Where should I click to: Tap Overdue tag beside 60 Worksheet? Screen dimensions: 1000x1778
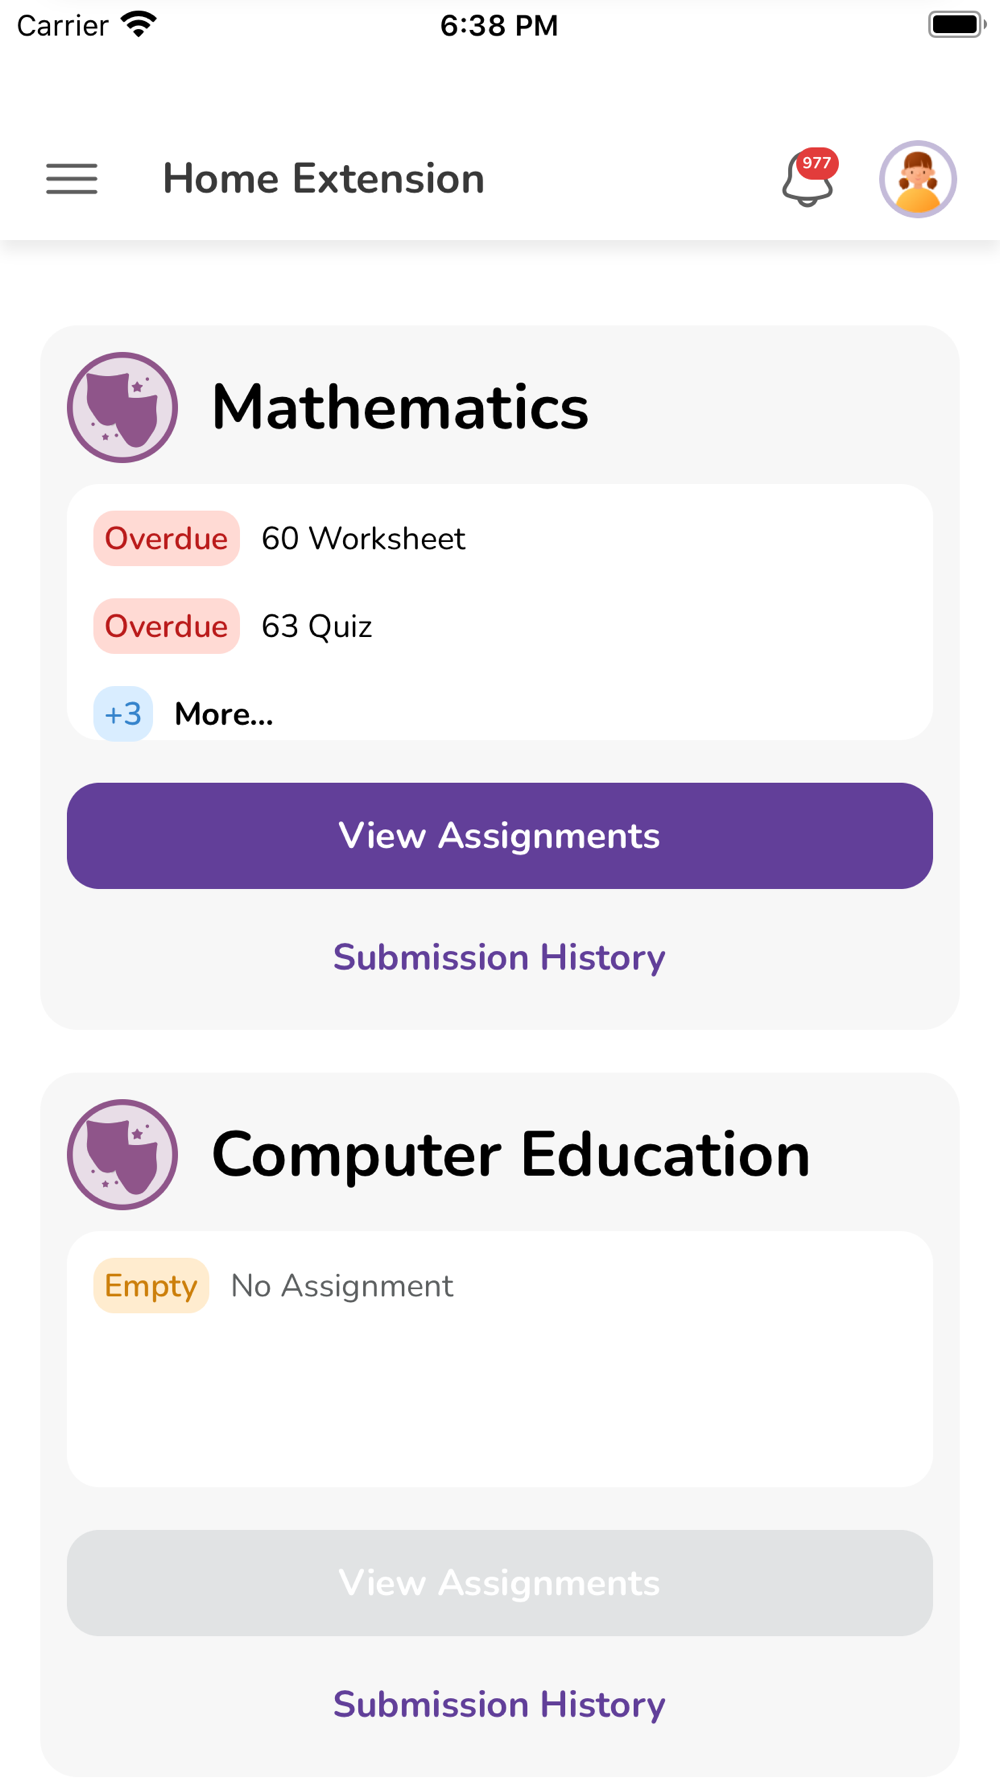point(166,539)
